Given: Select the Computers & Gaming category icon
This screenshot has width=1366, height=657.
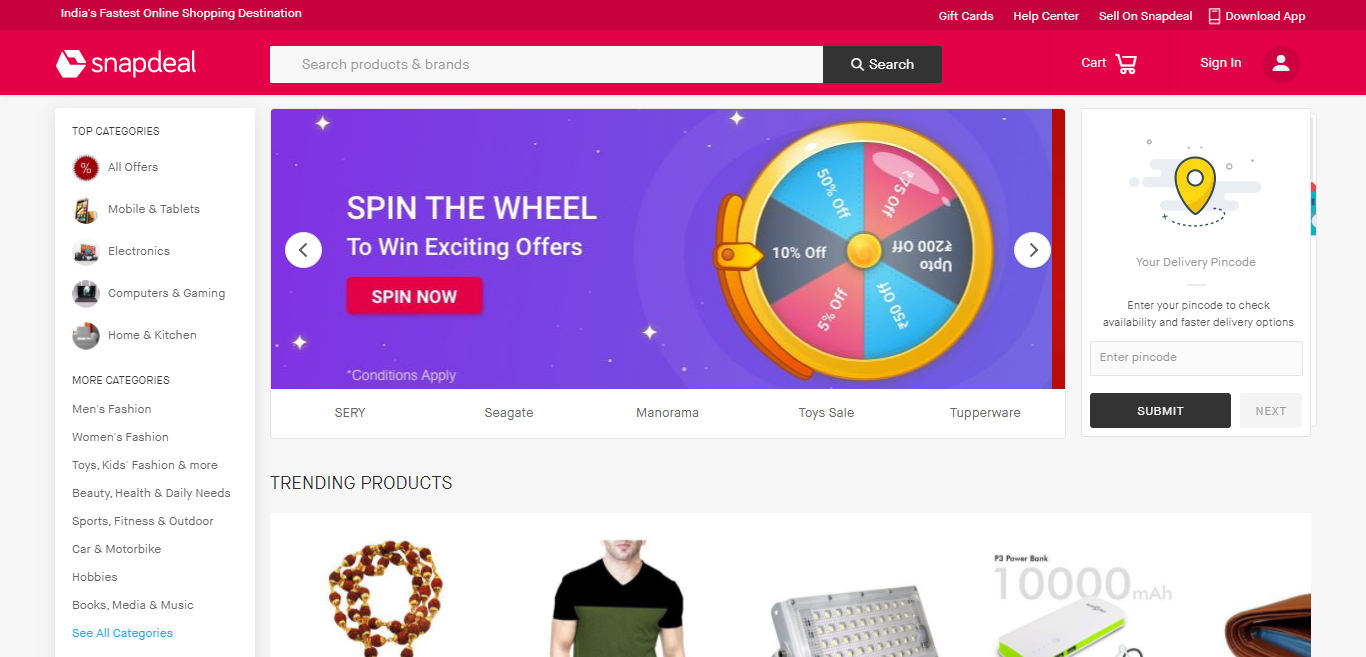Looking at the screenshot, I should [x=86, y=294].
